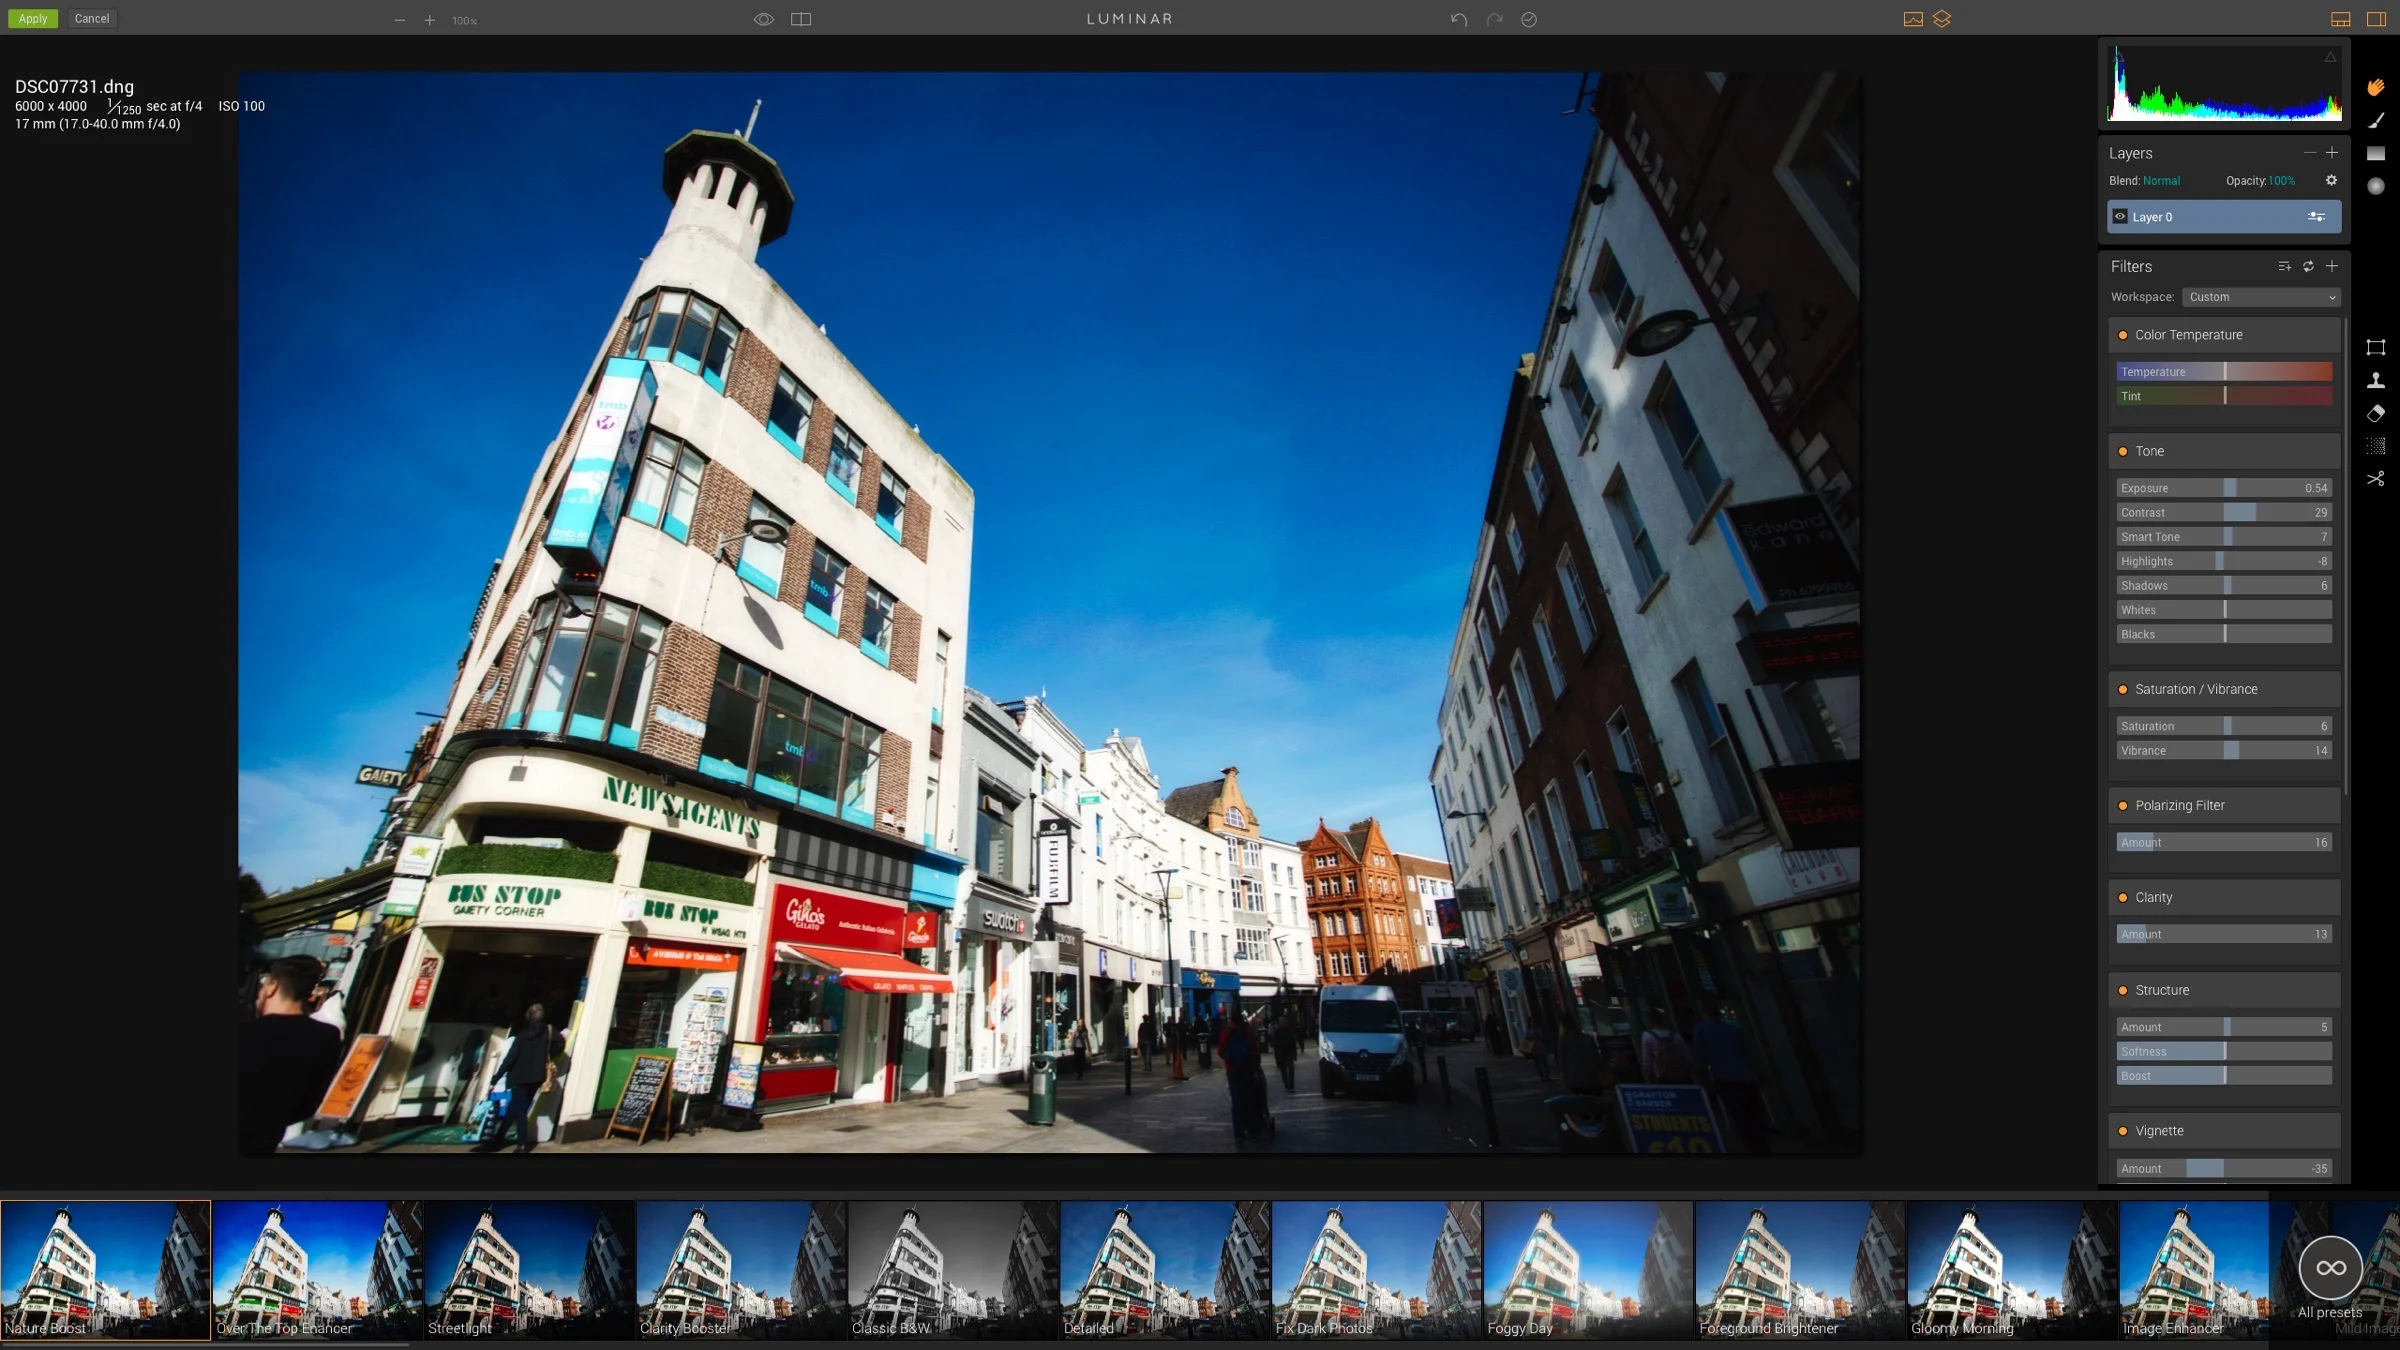Screen dimensions: 2400x1350
Task: Select the gradient mask tool
Action: click(2376, 153)
